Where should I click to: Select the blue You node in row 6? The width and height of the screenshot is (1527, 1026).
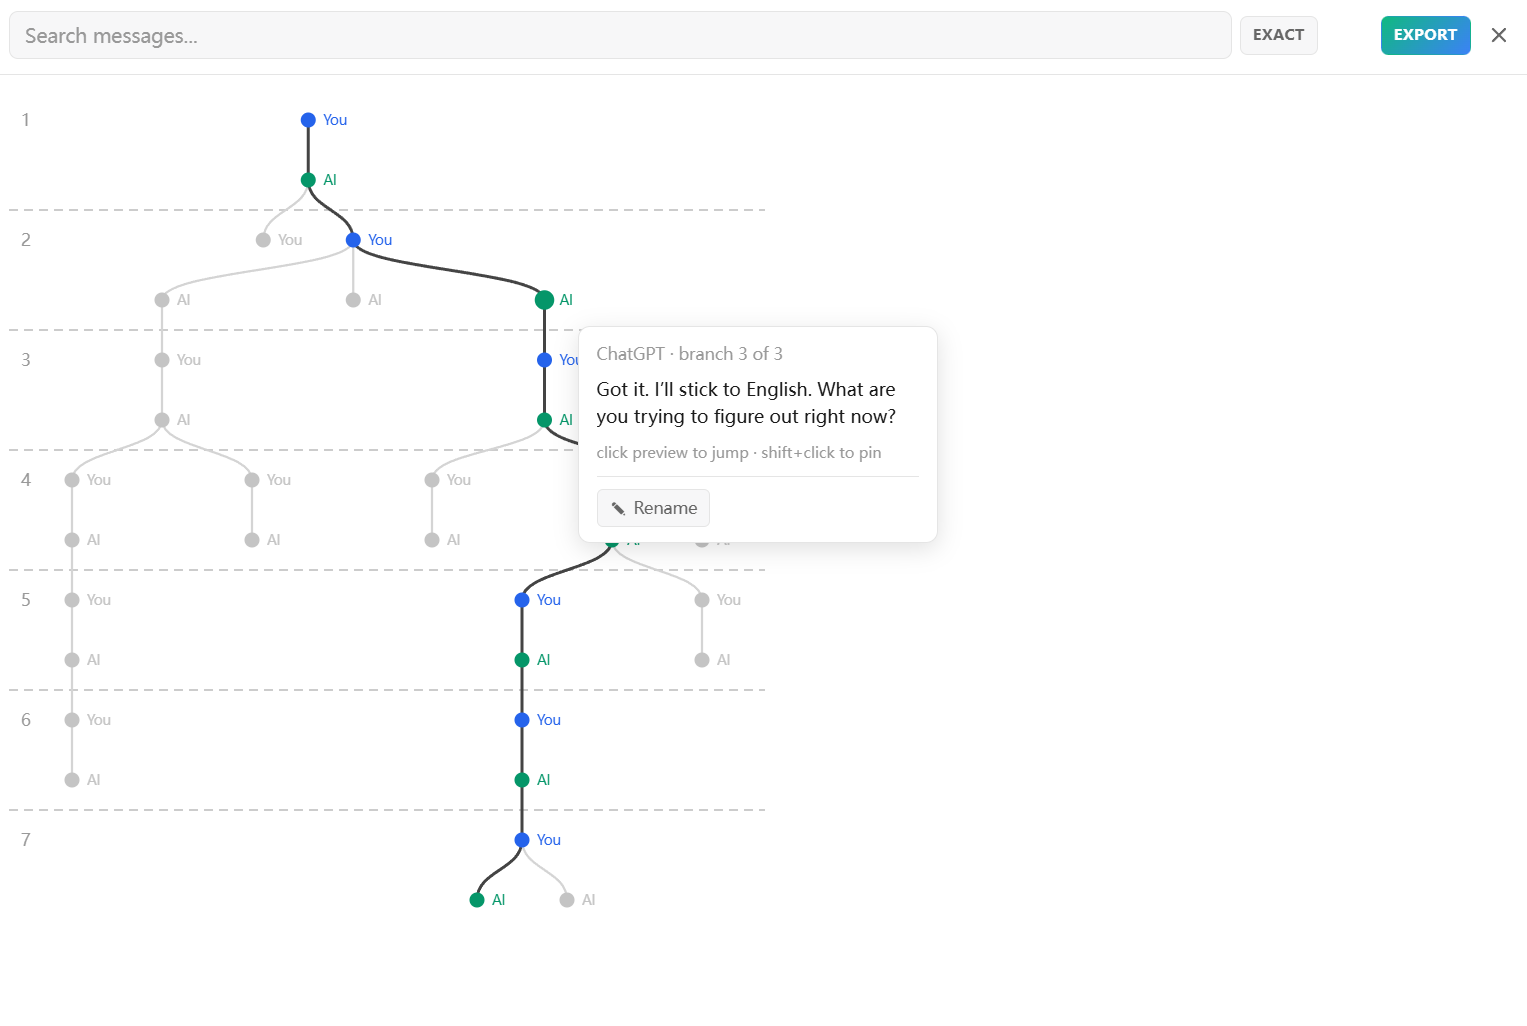[x=522, y=720]
